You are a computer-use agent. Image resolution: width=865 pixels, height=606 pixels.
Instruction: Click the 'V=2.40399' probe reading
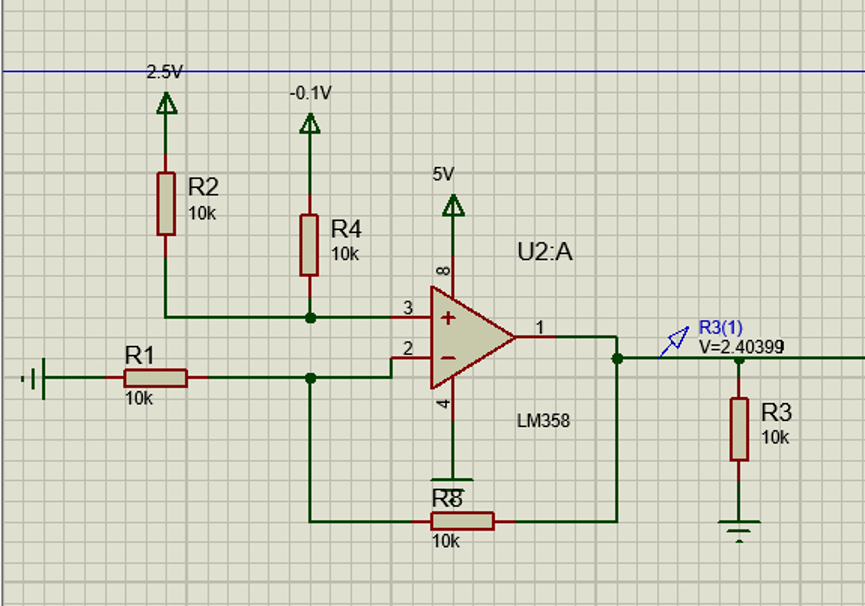741,347
